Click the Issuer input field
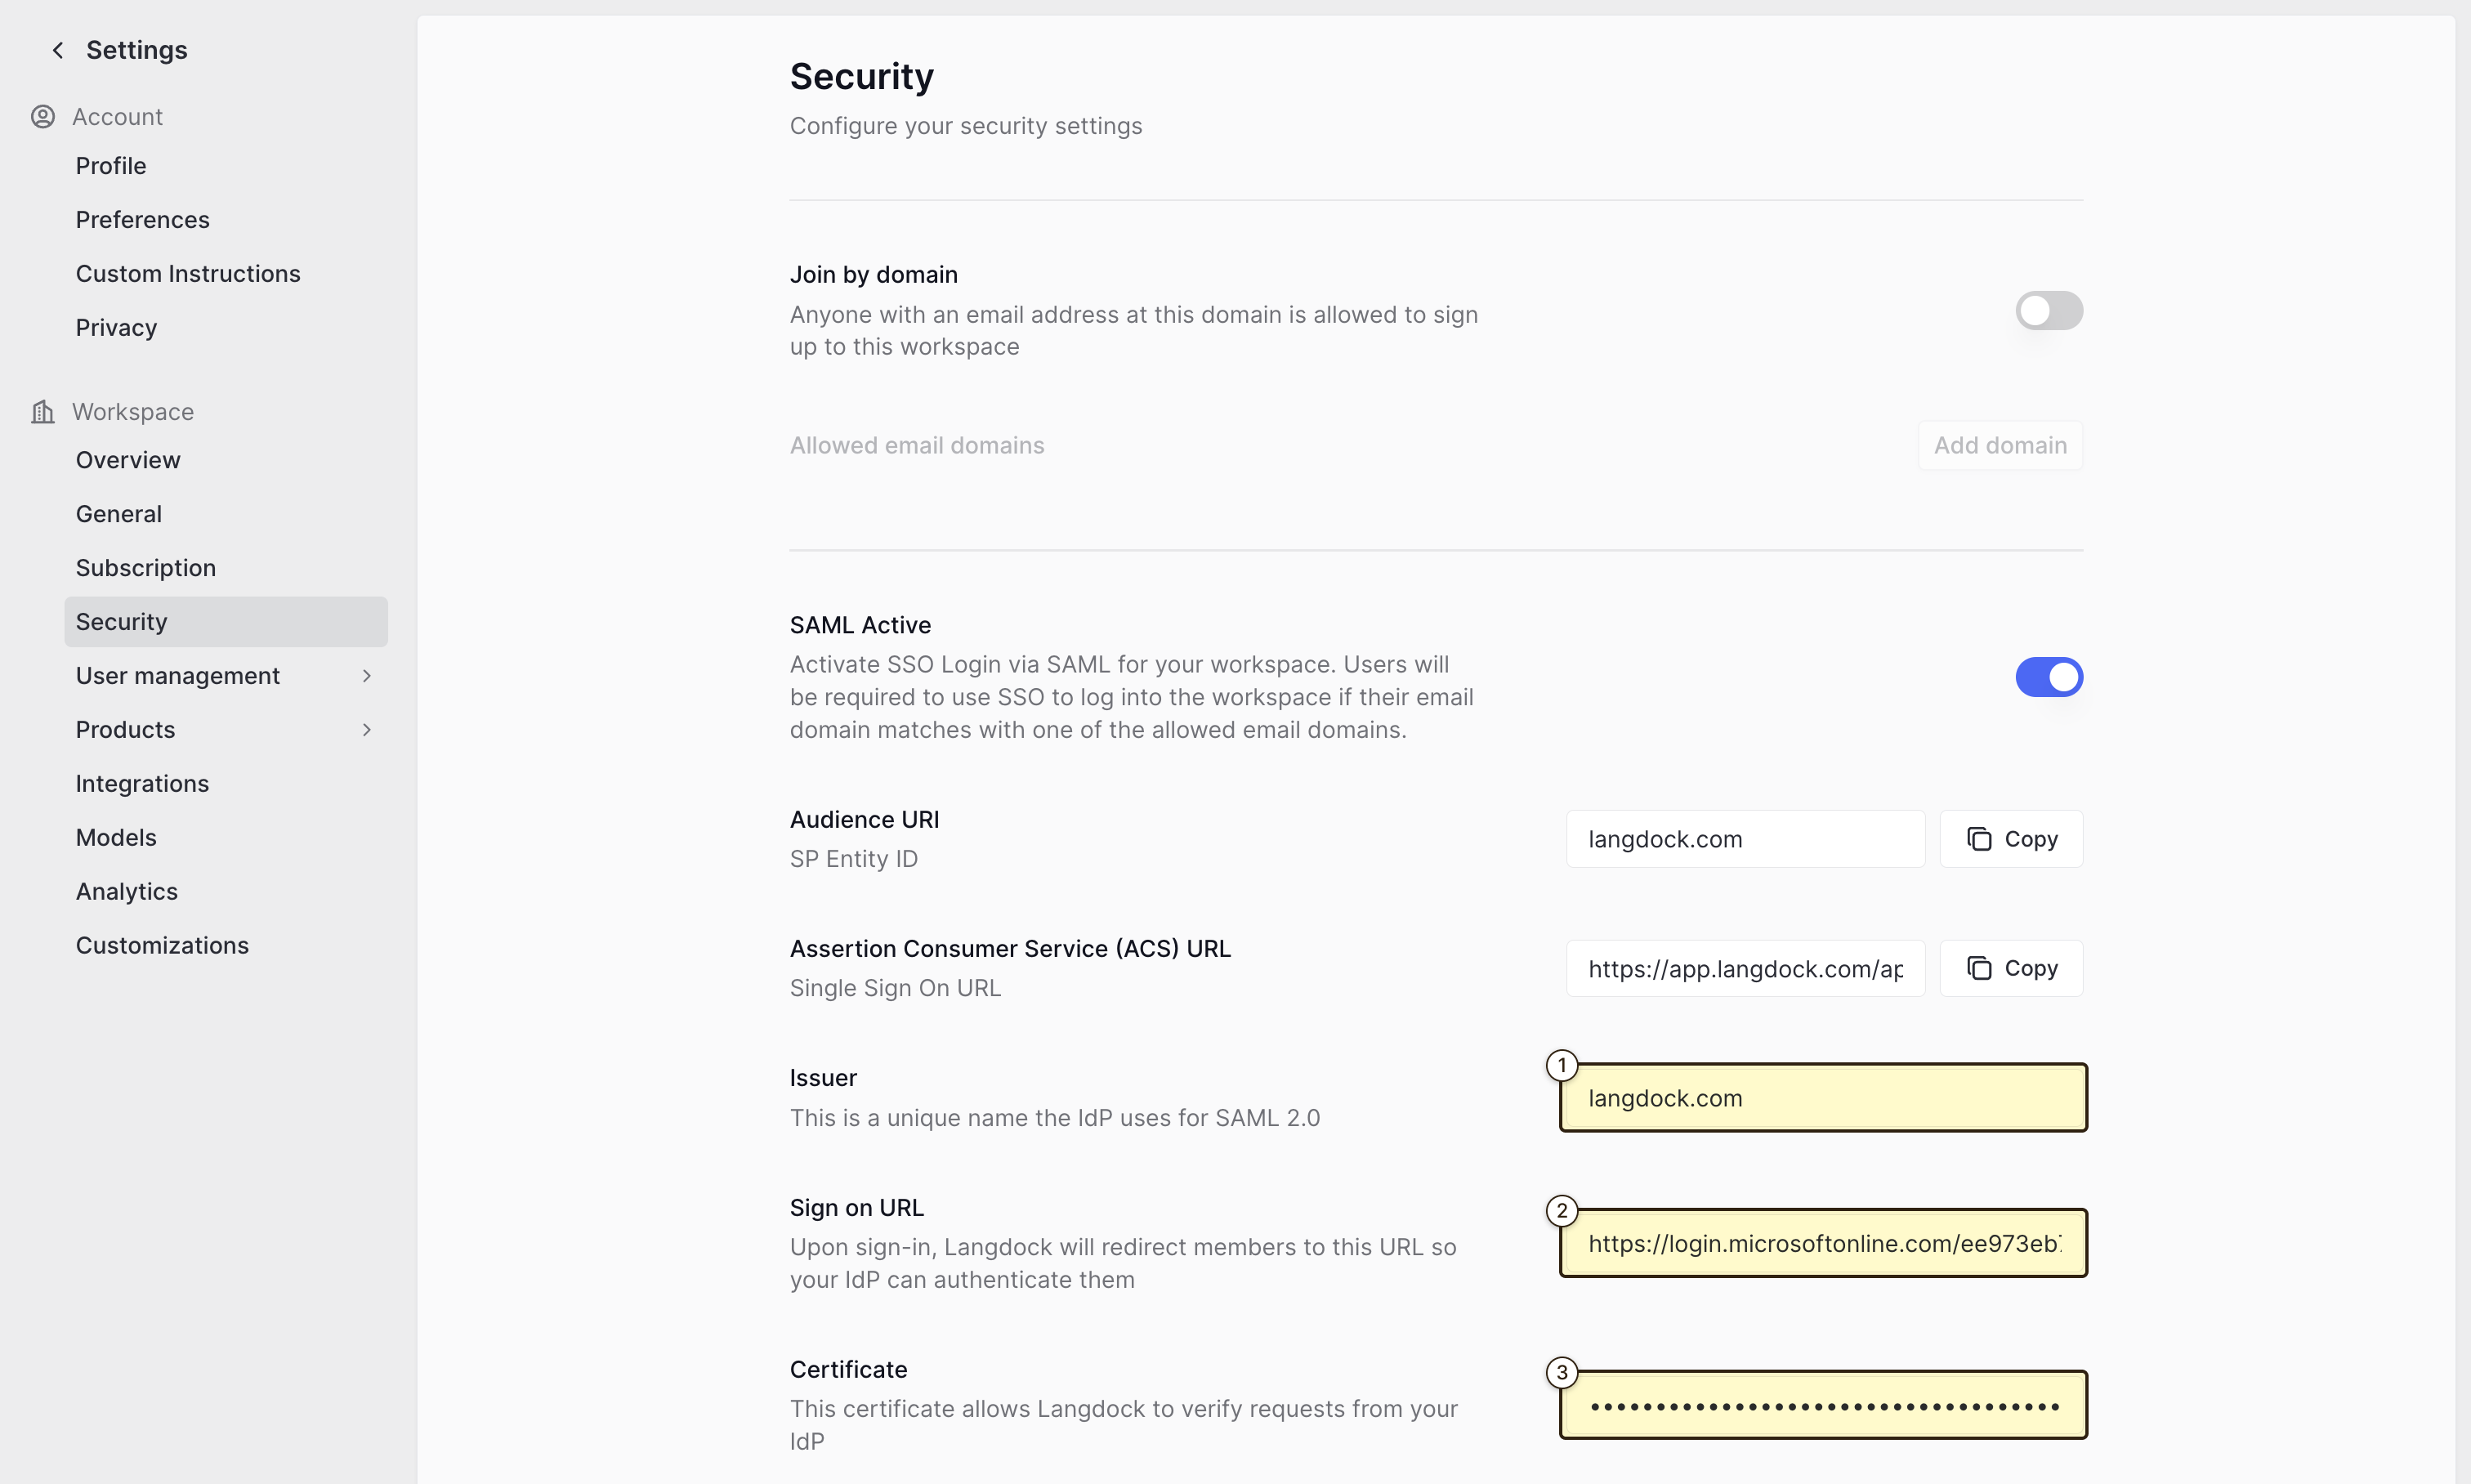Viewport: 2471px width, 1484px height. coord(1823,1098)
